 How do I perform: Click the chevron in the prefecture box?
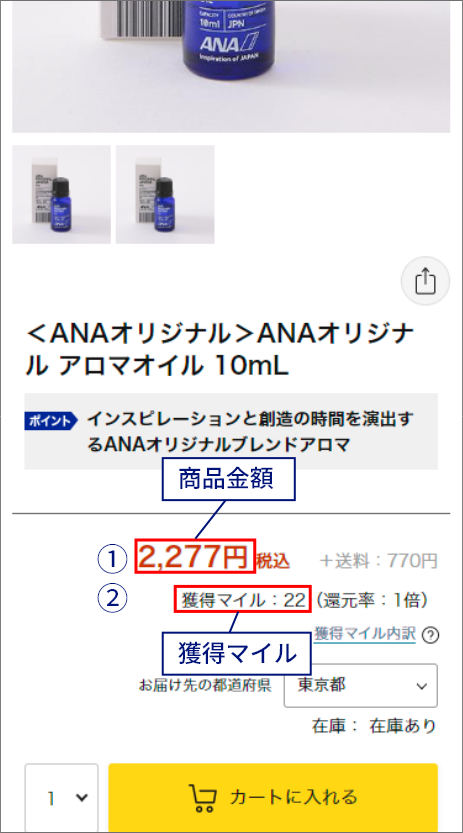point(422,686)
